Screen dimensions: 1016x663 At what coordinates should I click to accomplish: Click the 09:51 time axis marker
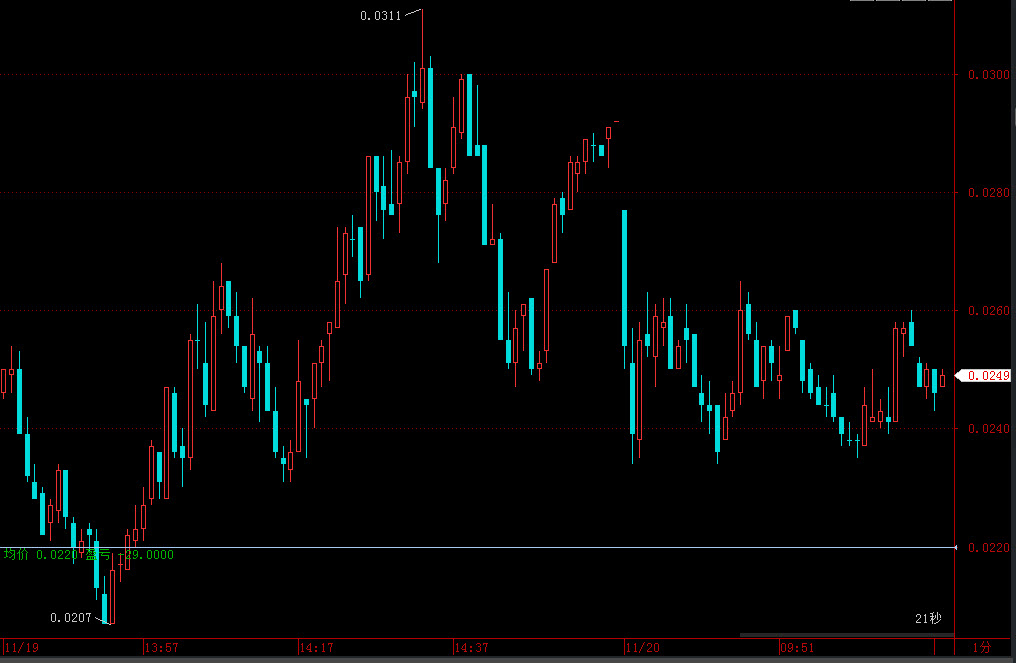click(x=797, y=647)
